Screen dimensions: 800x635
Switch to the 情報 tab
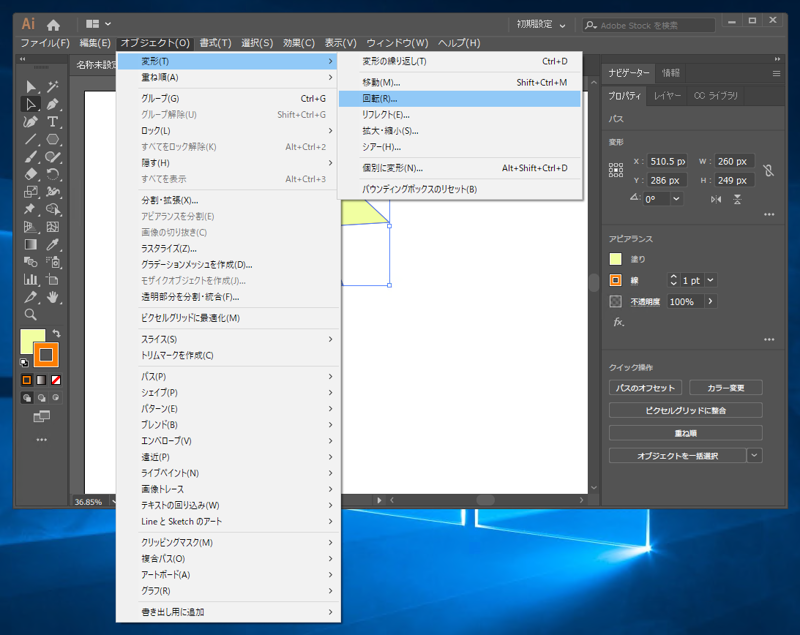click(x=670, y=73)
